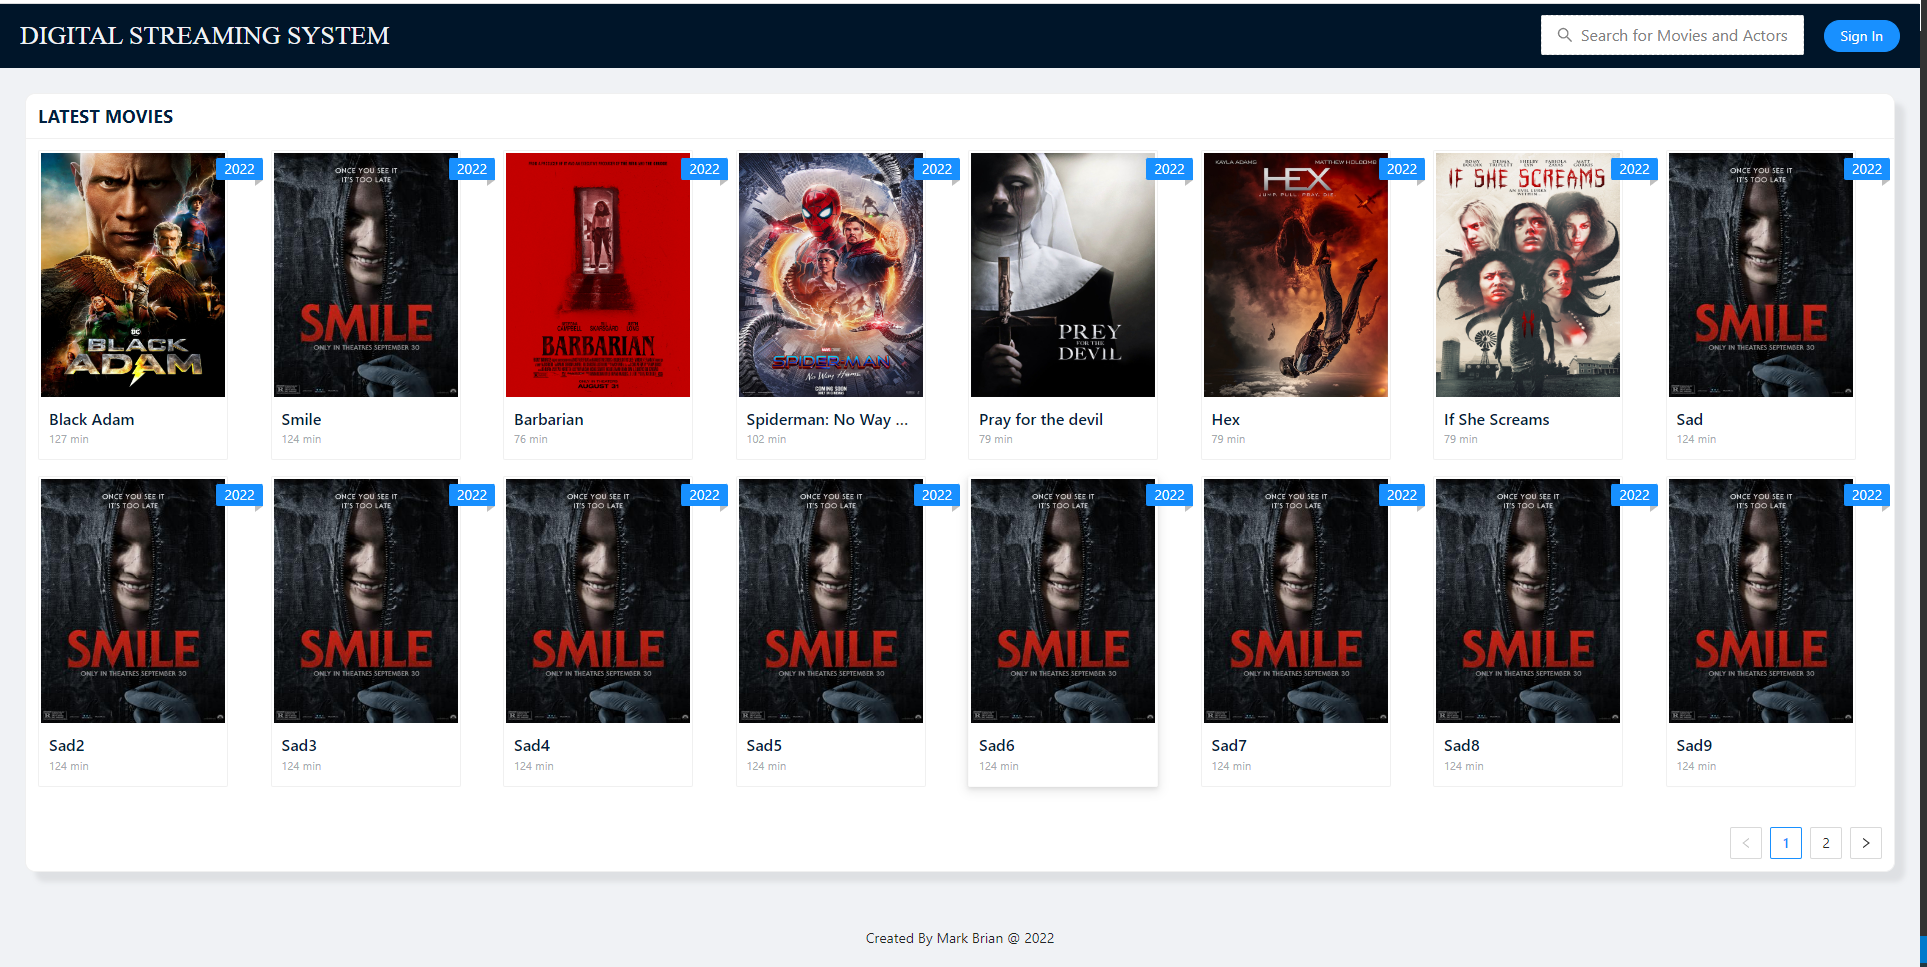This screenshot has height=967, width=1927.
Task: Click the search magnifier icon
Action: (1564, 35)
